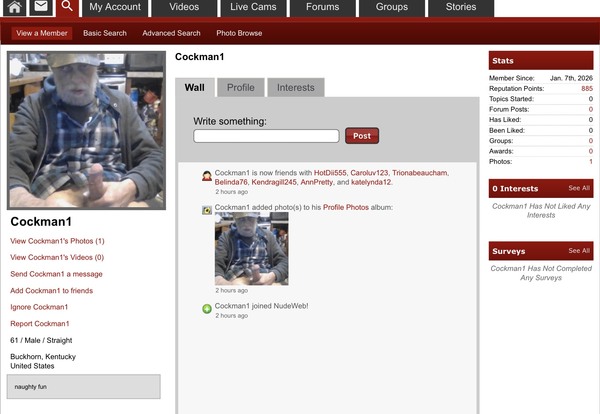Click the photo icon beside the album update
The image size is (600, 414).
point(207,210)
